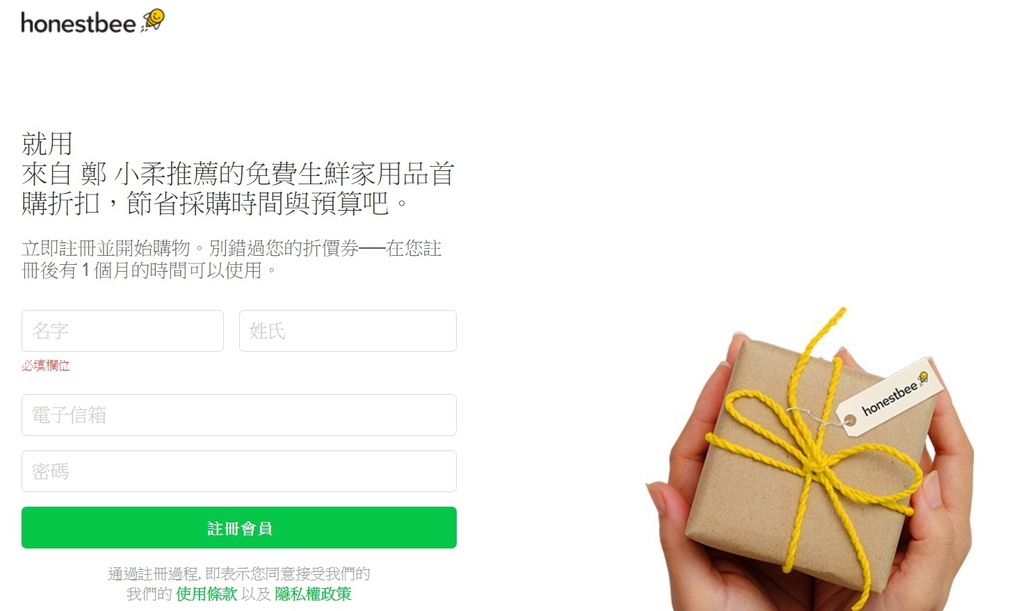Select the 電子信箱 email input box
The height and width of the screenshot is (611, 1024).
(239, 415)
